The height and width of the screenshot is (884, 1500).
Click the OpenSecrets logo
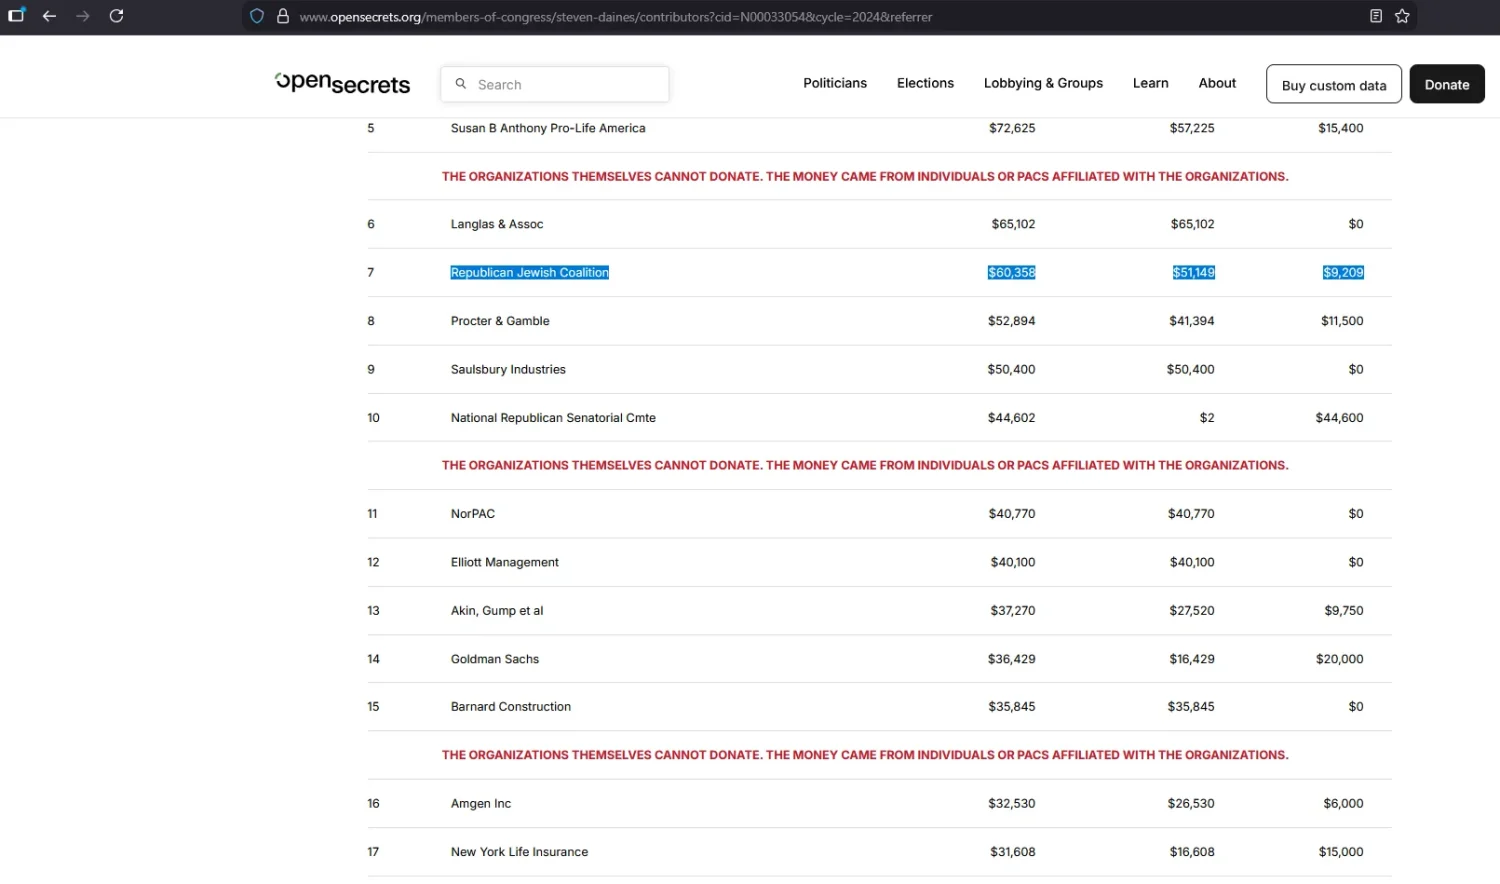pyautogui.click(x=342, y=83)
